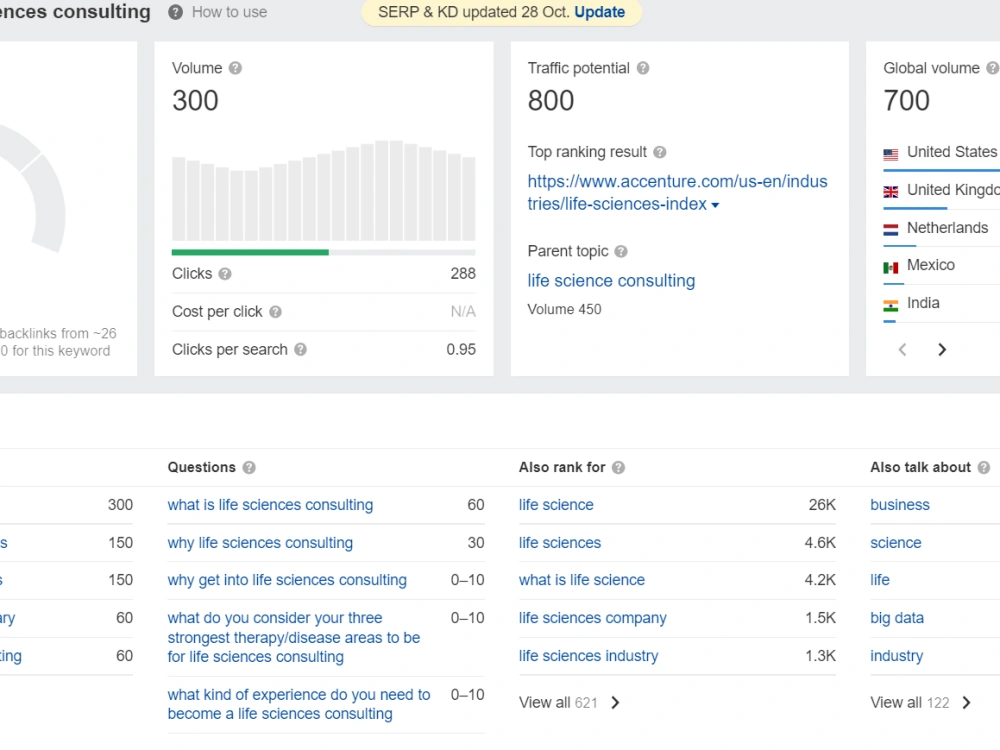Image resolution: width=1000 pixels, height=750 pixels.
Task: Click the Parent topic question mark icon
Action: click(621, 251)
